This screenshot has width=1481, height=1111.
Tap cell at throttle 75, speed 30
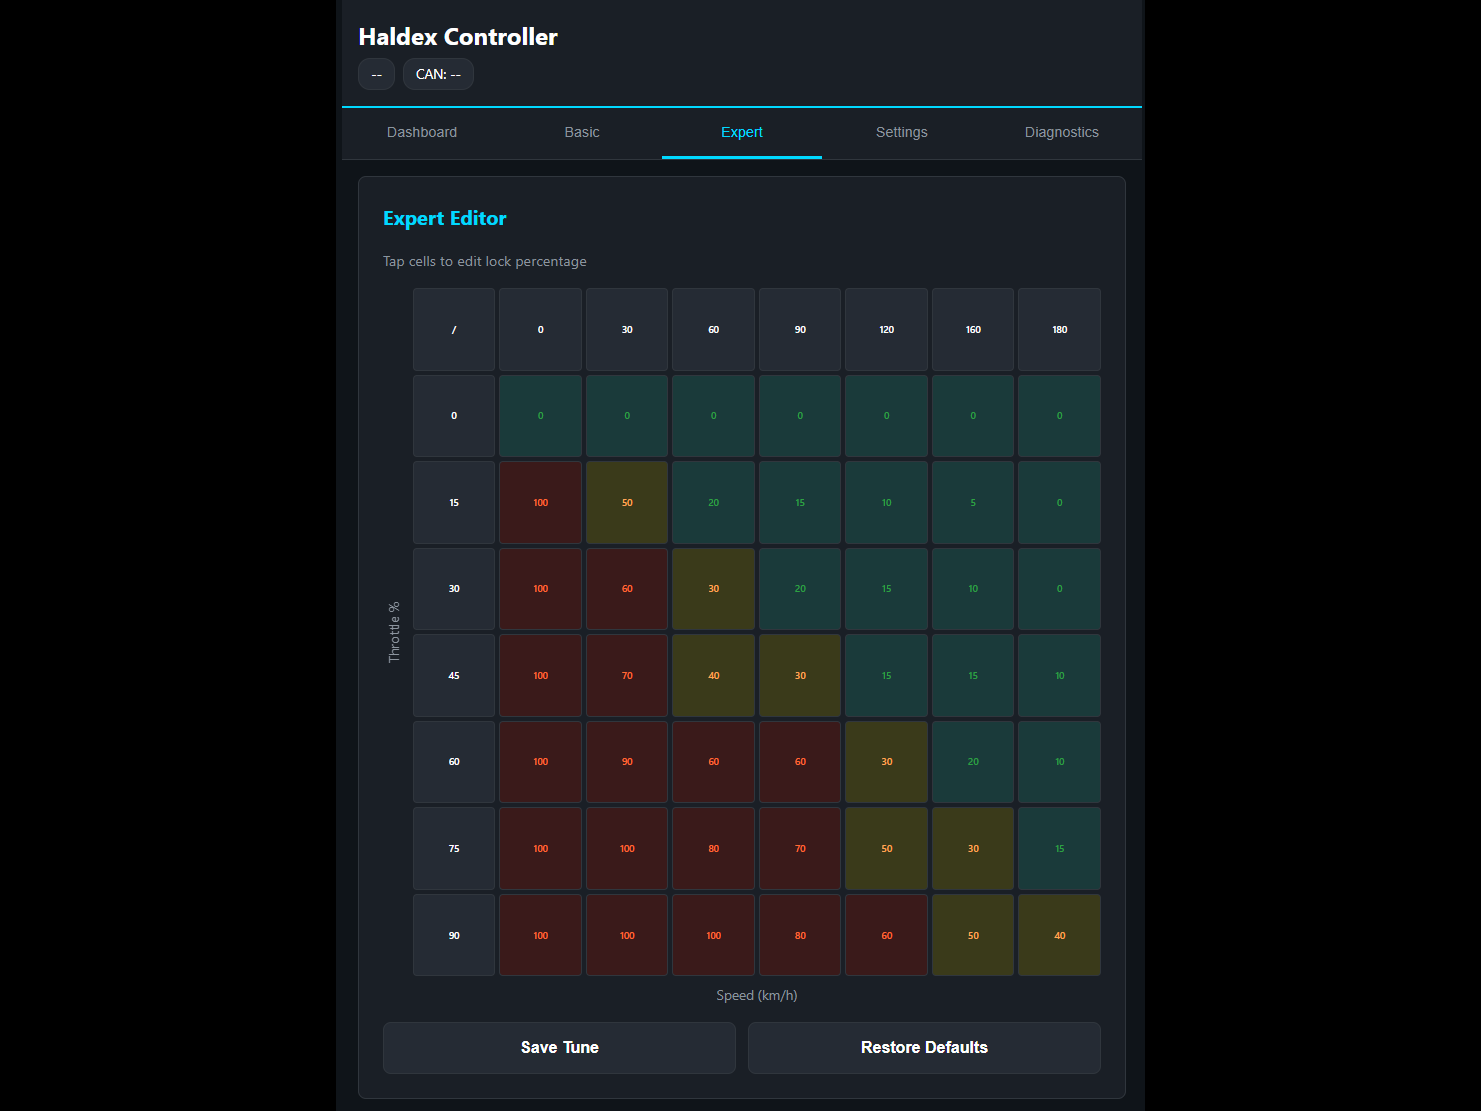pos(627,849)
